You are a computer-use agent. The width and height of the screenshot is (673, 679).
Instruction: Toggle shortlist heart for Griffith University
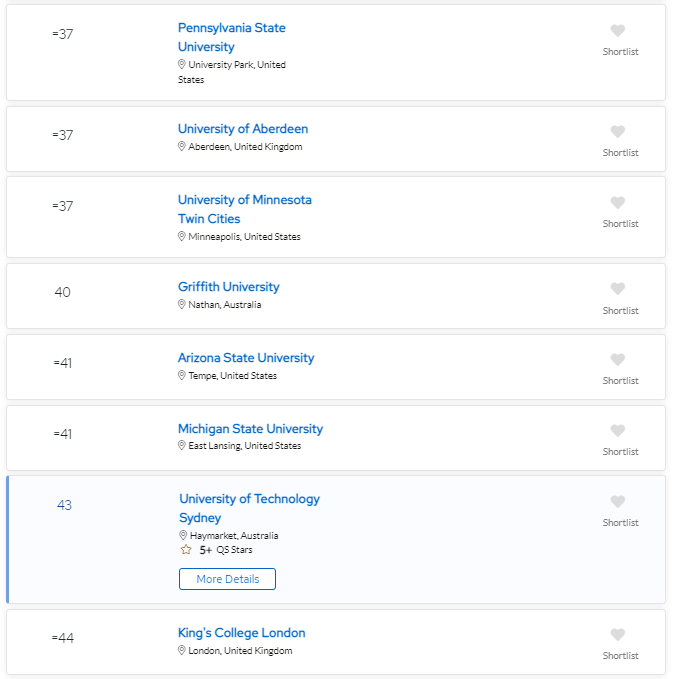tap(618, 288)
